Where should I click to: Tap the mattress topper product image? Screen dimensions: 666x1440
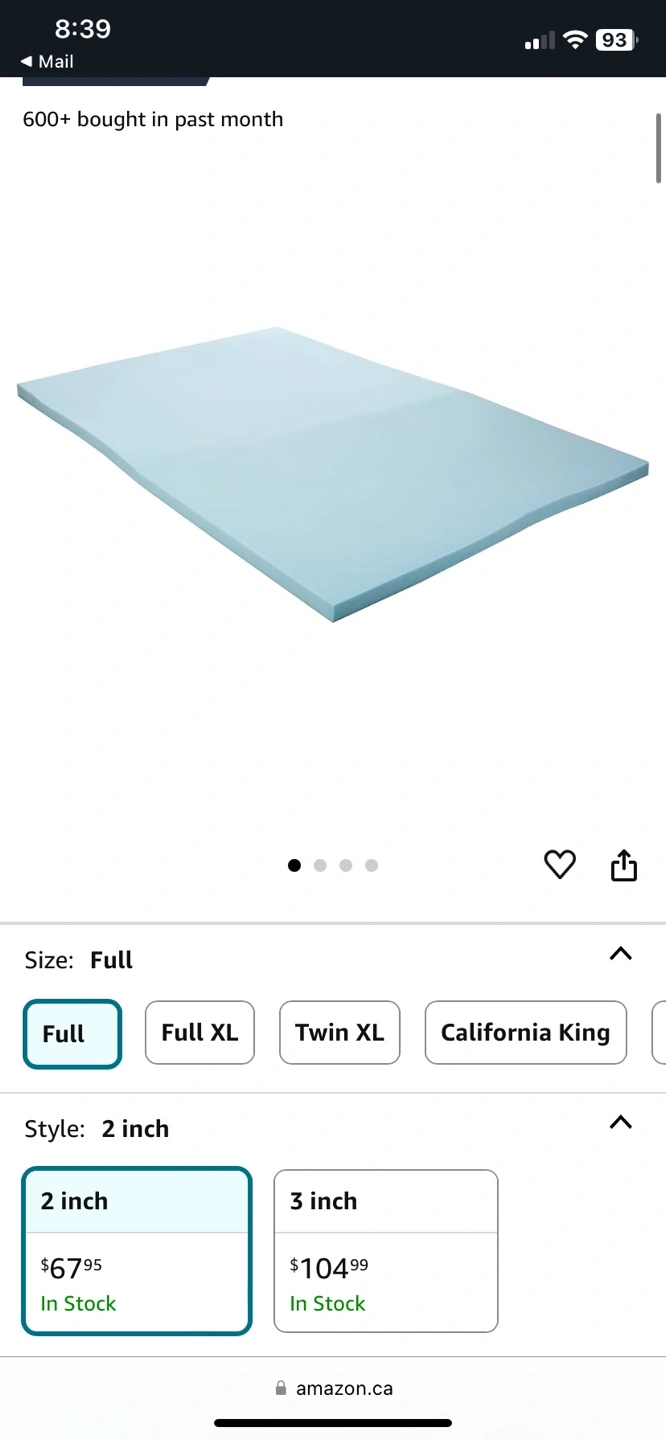click(333, 474)
